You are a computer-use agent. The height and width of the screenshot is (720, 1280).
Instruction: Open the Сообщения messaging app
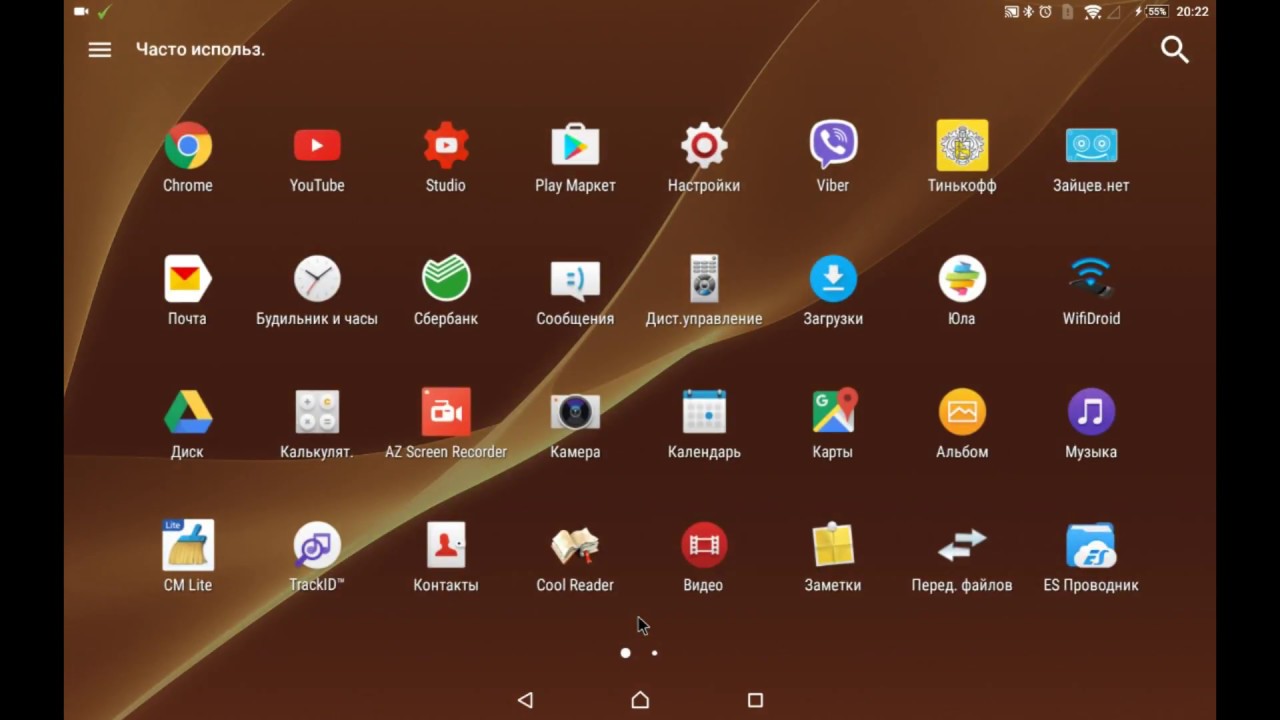tap(575, 279)
